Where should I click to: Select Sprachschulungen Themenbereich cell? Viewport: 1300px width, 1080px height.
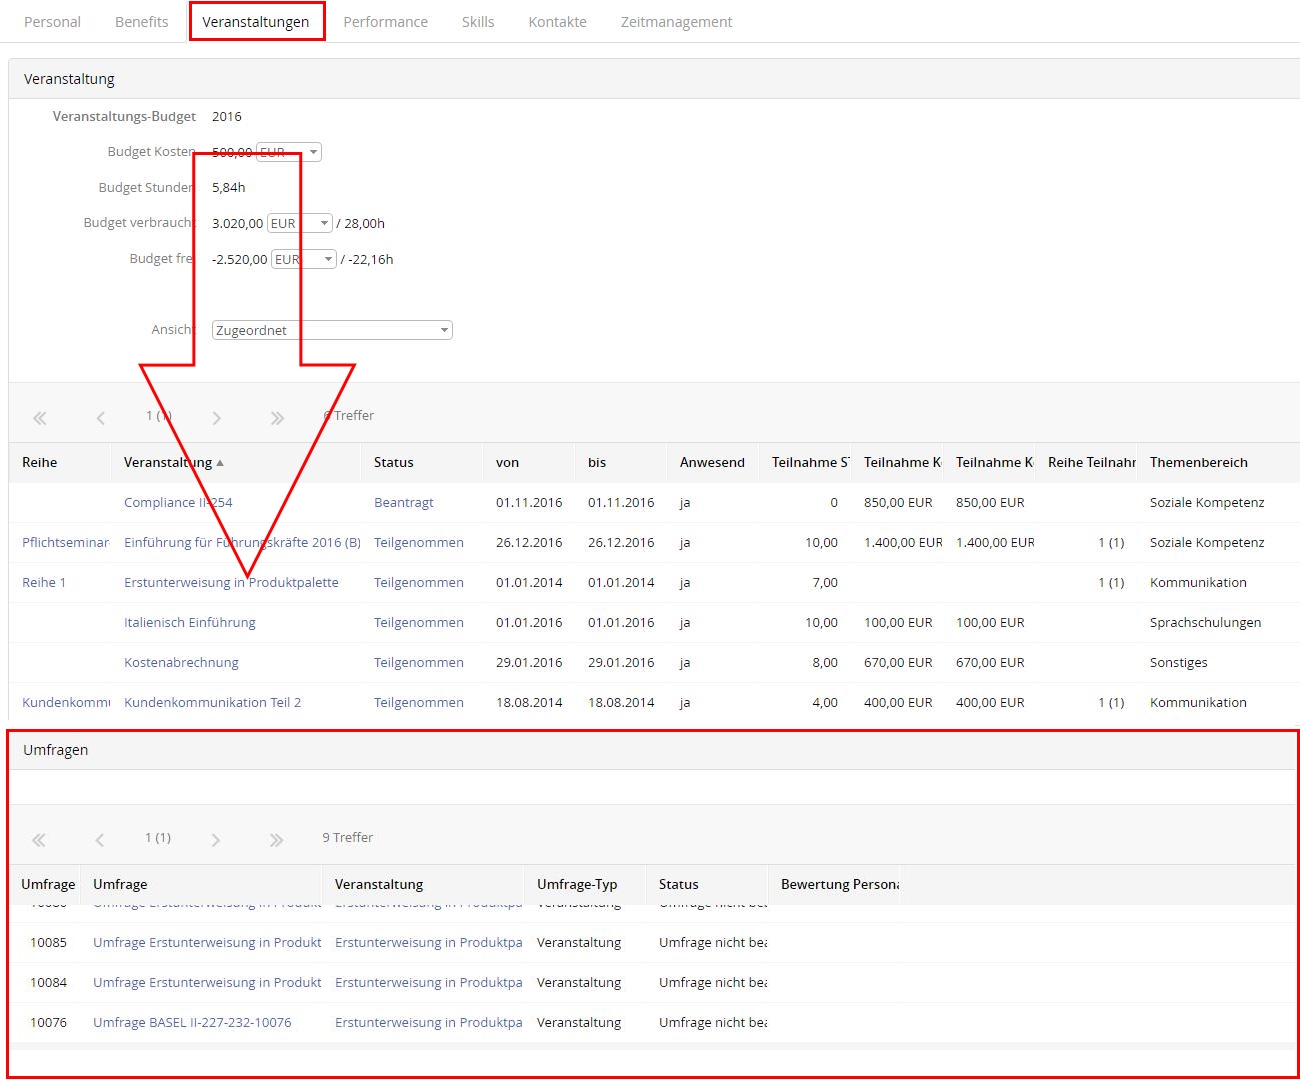(1205, 622)
